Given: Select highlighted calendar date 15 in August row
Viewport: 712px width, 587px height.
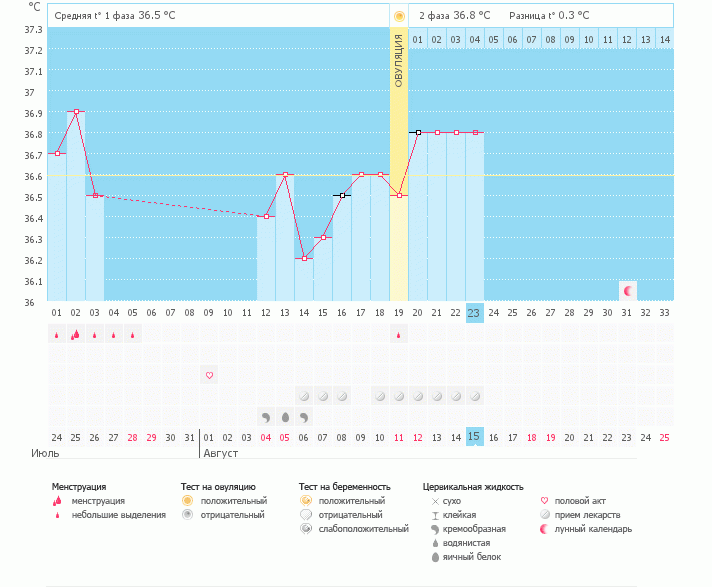Looking at the screenshot, I should 475,437.
